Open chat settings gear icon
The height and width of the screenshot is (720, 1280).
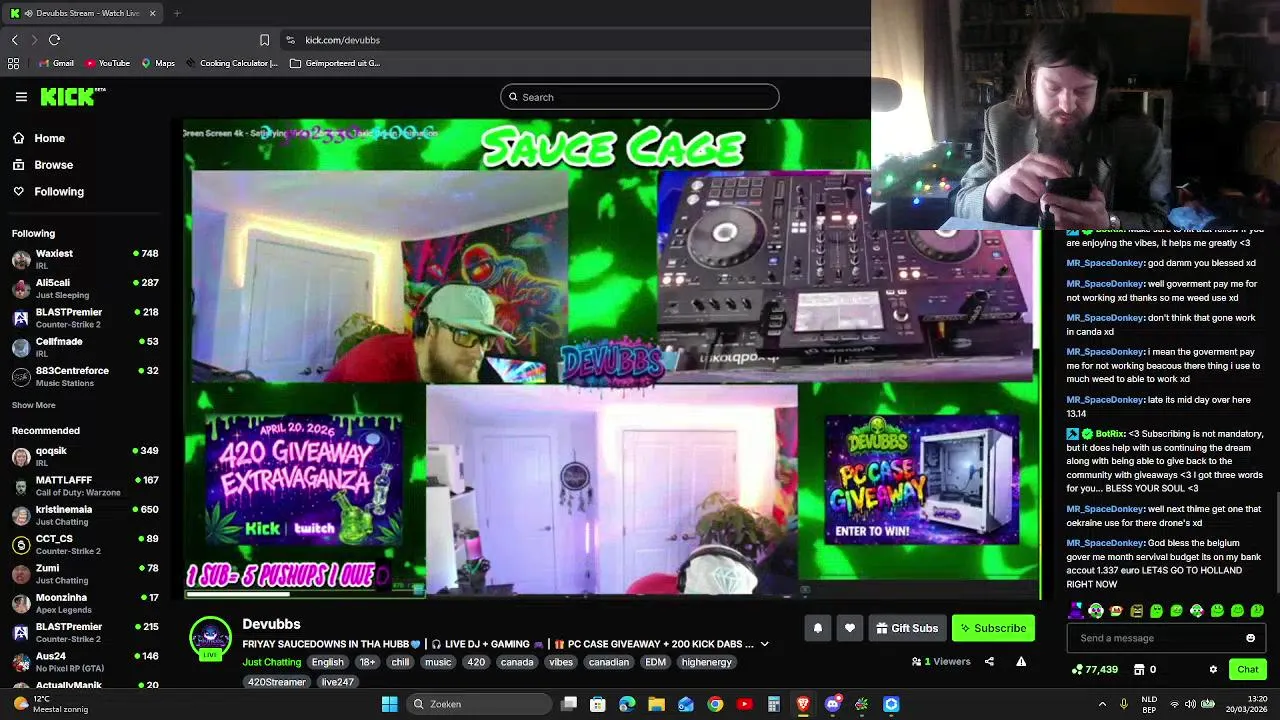(x=1213, y=669)
